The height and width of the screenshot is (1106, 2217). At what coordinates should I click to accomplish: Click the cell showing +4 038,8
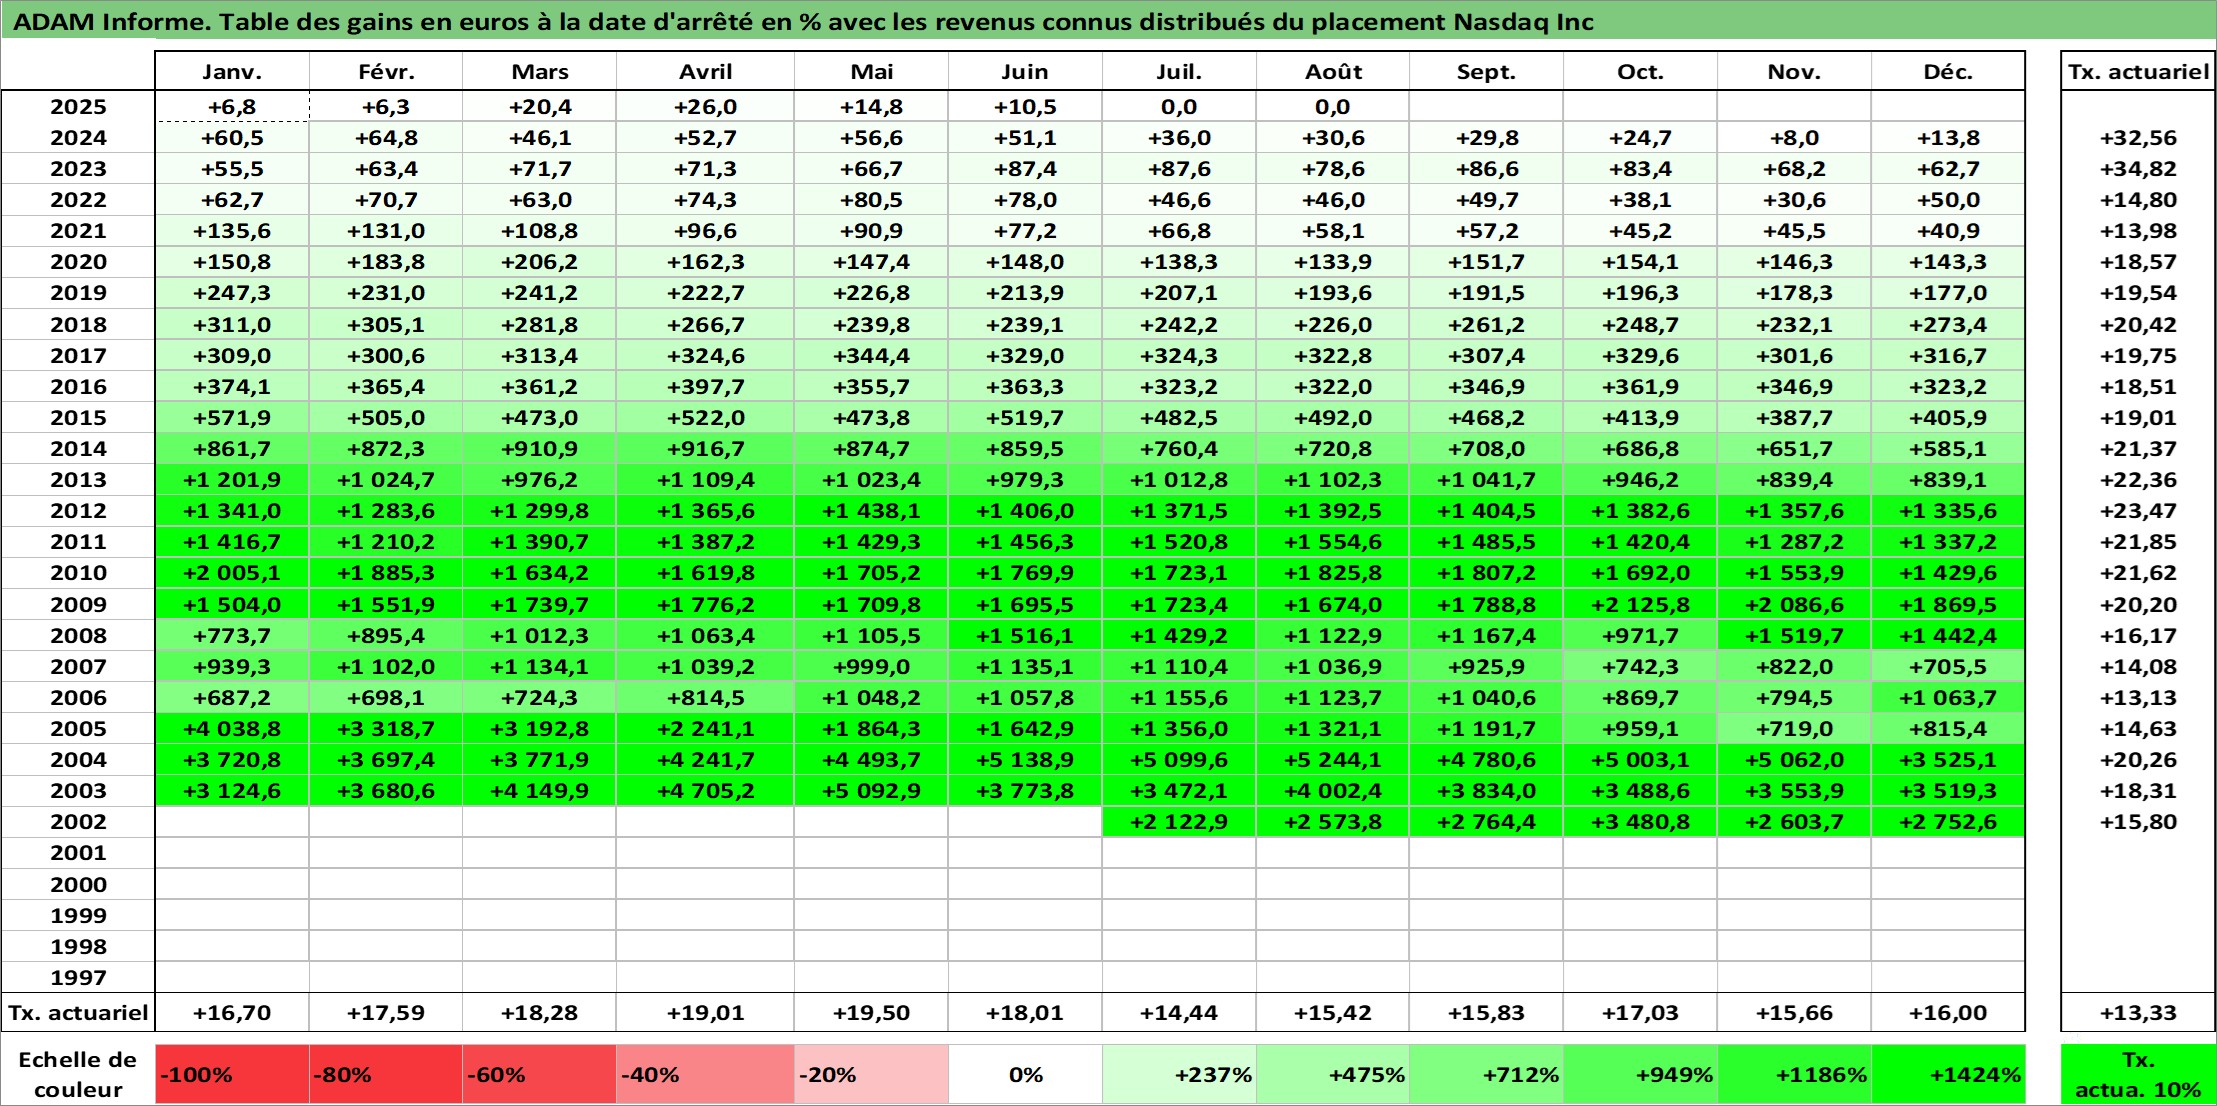232,729
